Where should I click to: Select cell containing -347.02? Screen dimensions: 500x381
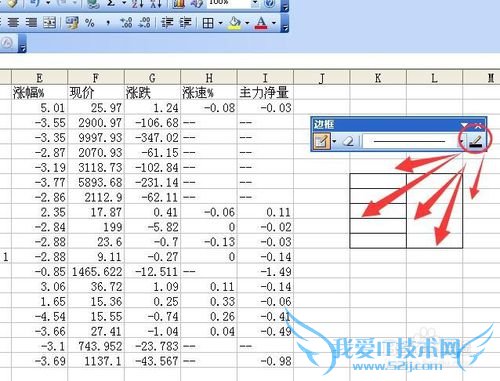152,137
